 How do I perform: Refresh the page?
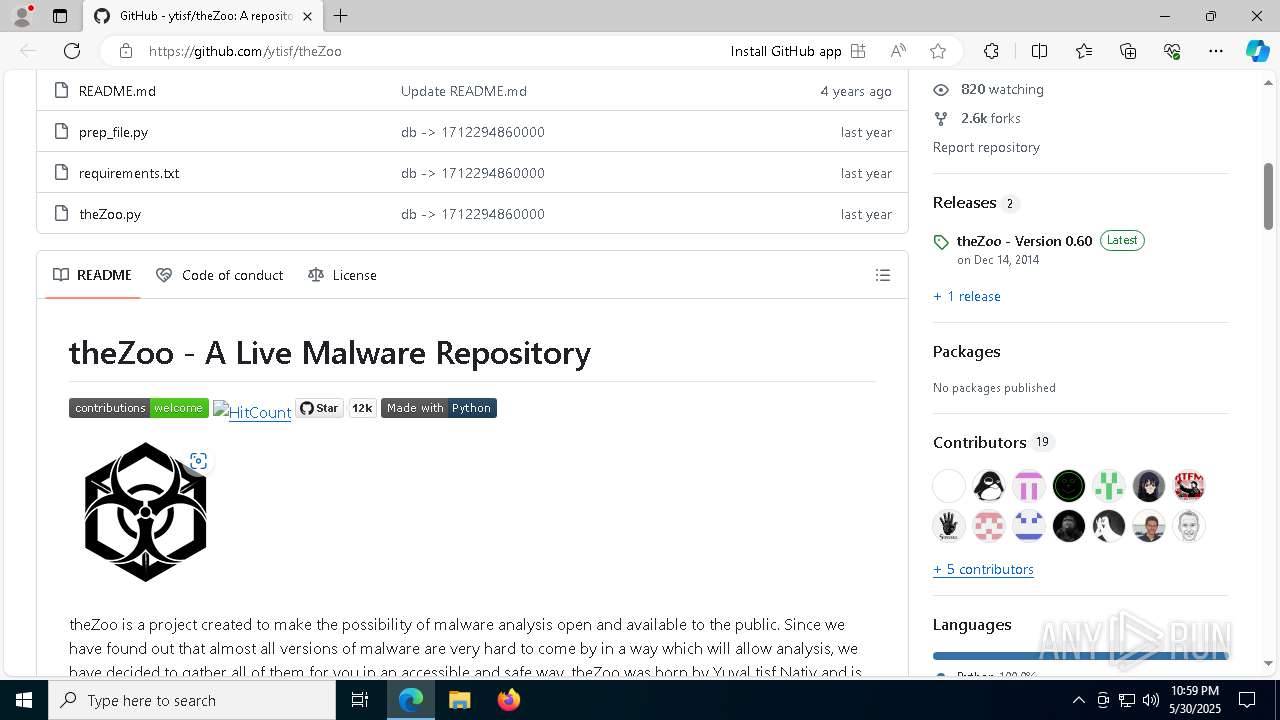(x=72, y=51)
